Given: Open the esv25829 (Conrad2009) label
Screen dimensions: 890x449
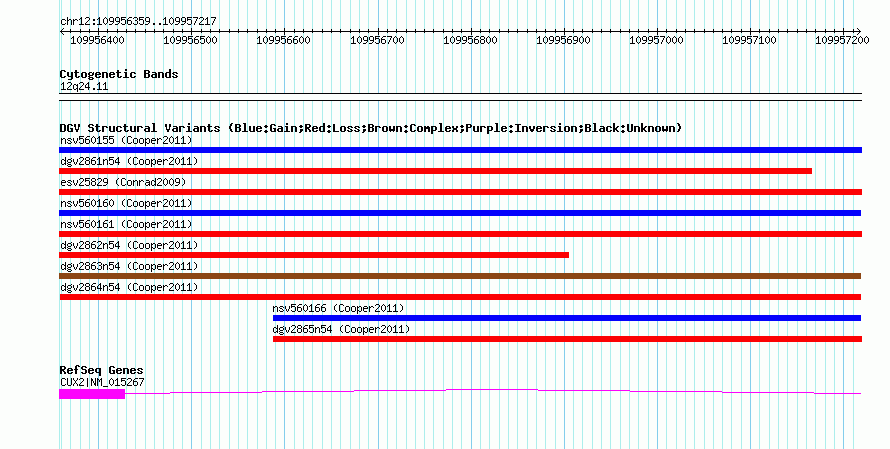Looking at the screenshot, I should pos(123,182).
